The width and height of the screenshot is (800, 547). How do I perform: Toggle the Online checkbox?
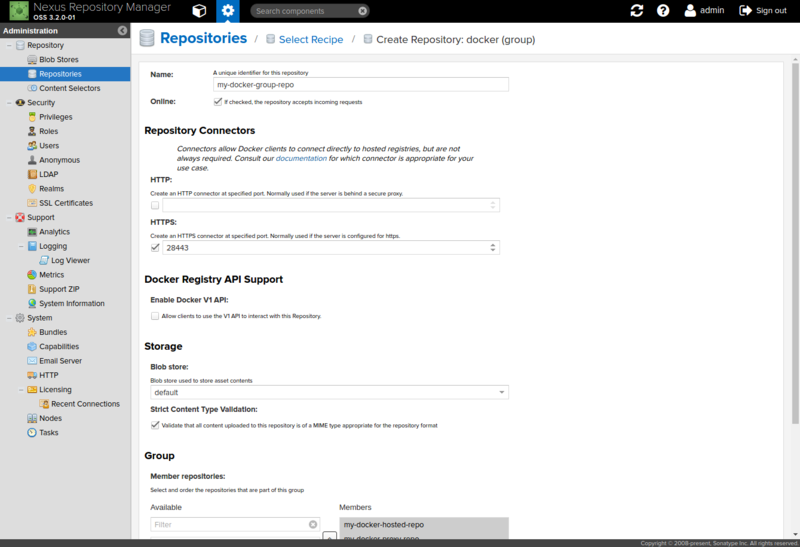pos(218,102)
